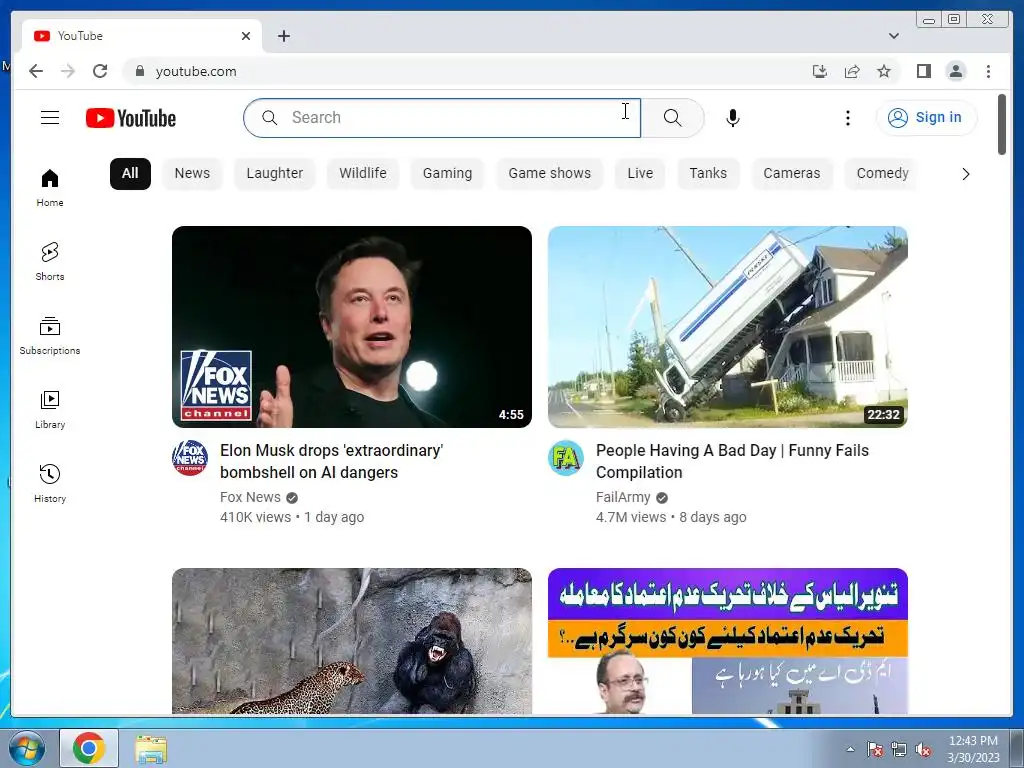Image resolution: width=1024 pixels, height=768 pixels.
Task: Select the Game shows filter chip
Action: point(549,174)
